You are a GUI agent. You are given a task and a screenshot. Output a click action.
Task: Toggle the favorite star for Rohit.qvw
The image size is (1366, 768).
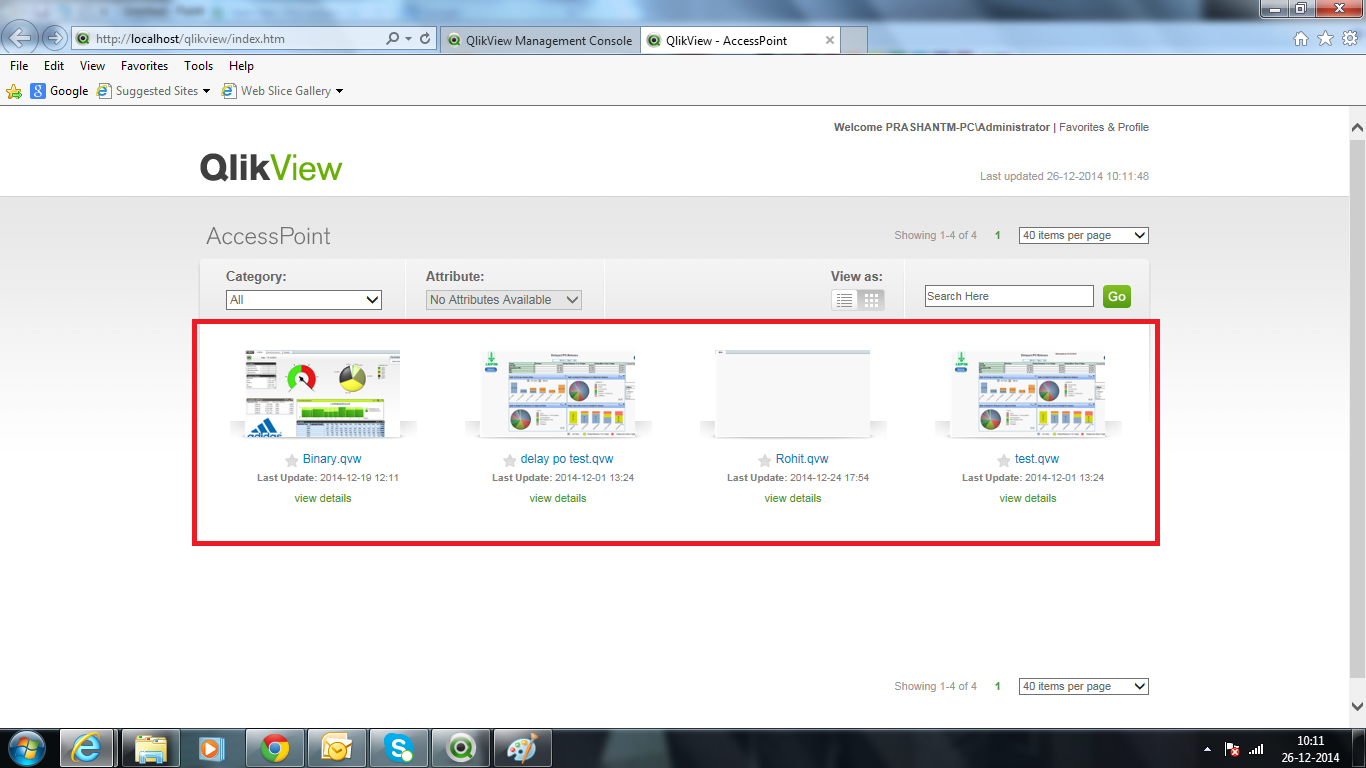764,460
